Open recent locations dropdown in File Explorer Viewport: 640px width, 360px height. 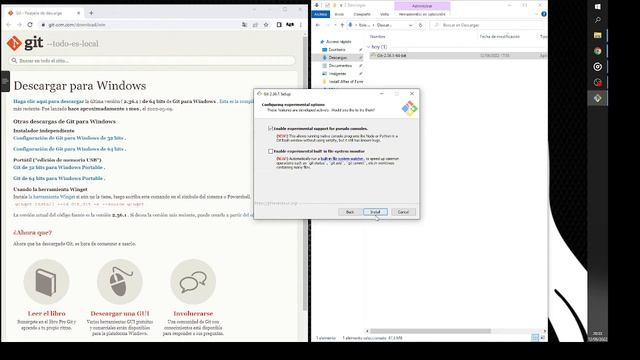pos(335,25)
